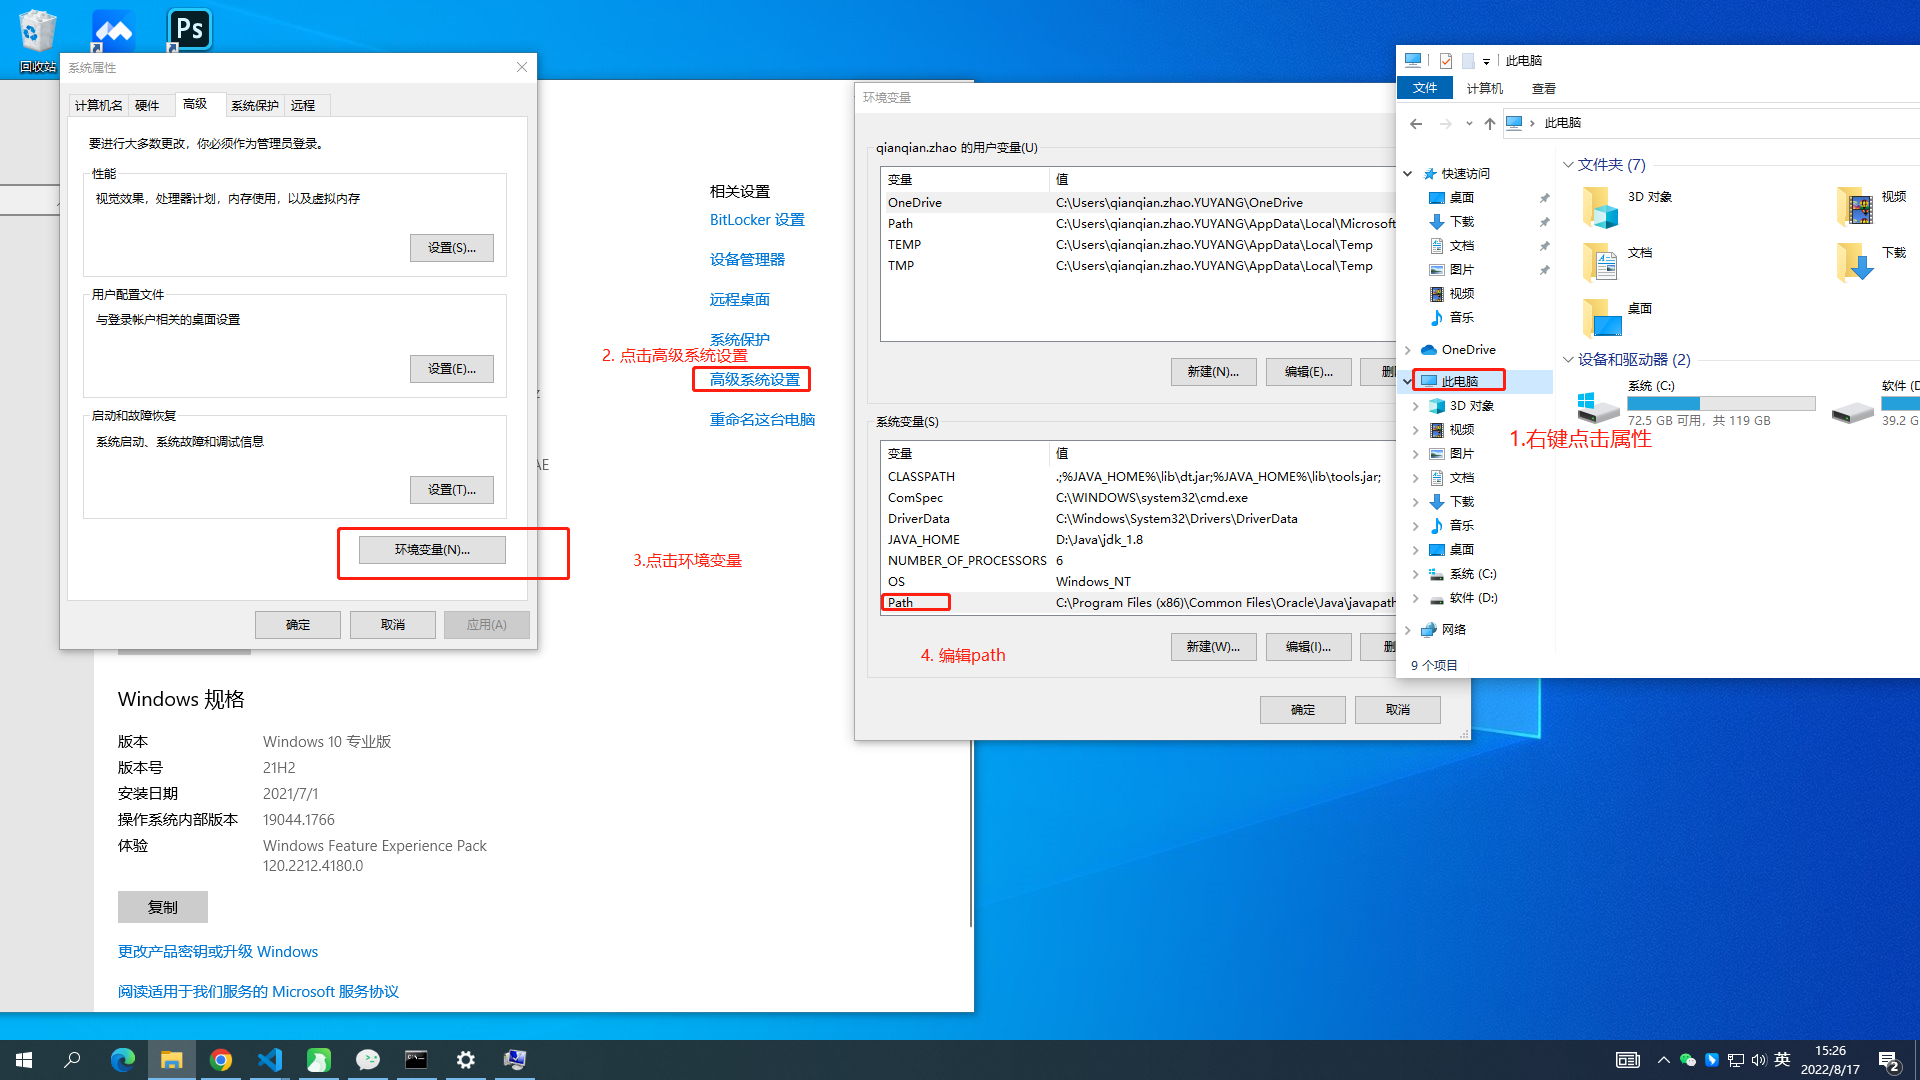Open the command prompt taskbar icon
The height and width of the screenshot is (1080, 1920).
point(416,1060)
